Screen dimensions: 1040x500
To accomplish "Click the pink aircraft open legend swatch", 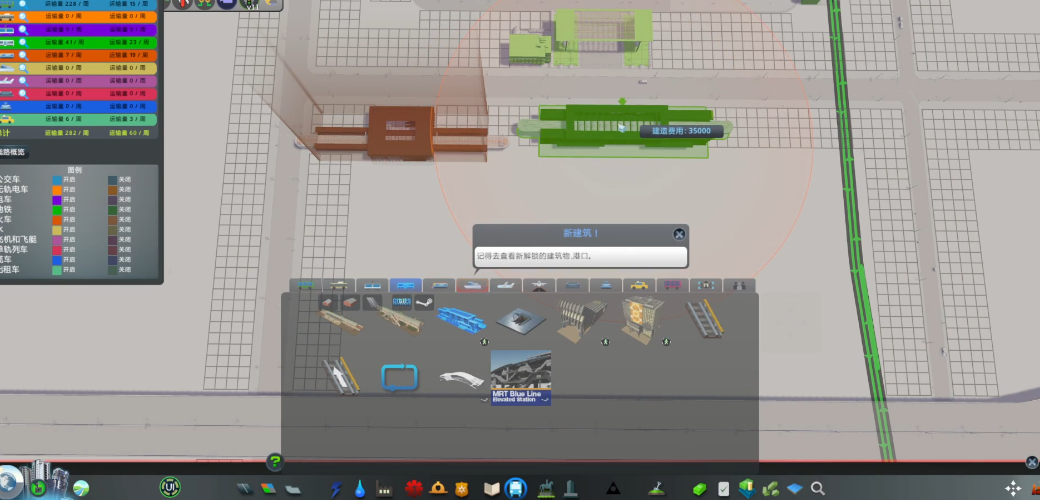I will [x=57, y=239].
